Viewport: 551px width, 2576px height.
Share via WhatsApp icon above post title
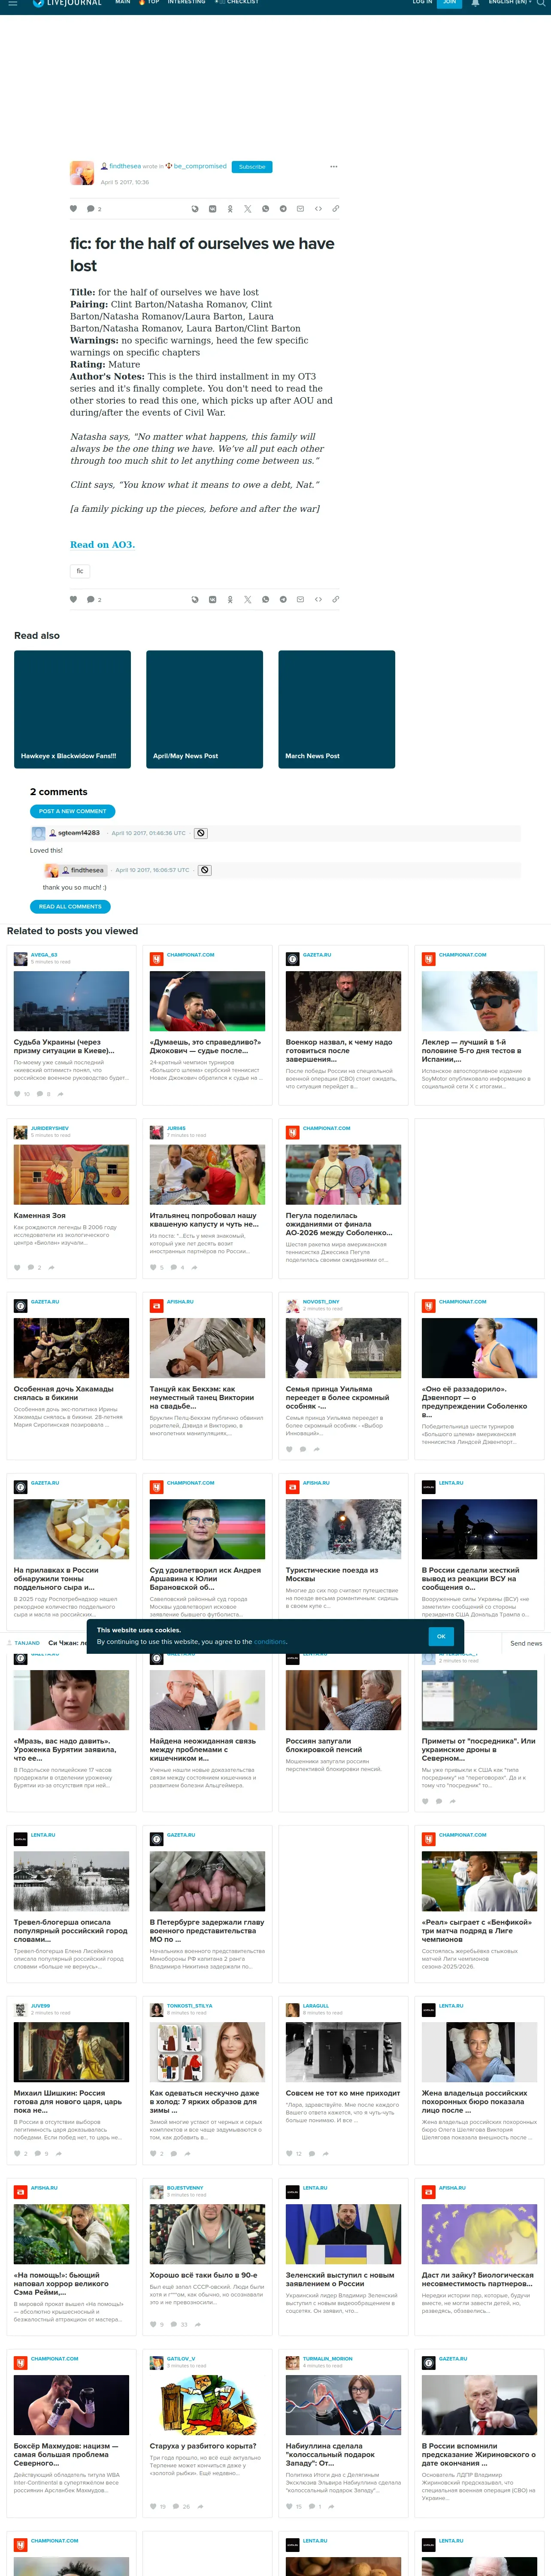pyautogui.click(x=266, y=209)
